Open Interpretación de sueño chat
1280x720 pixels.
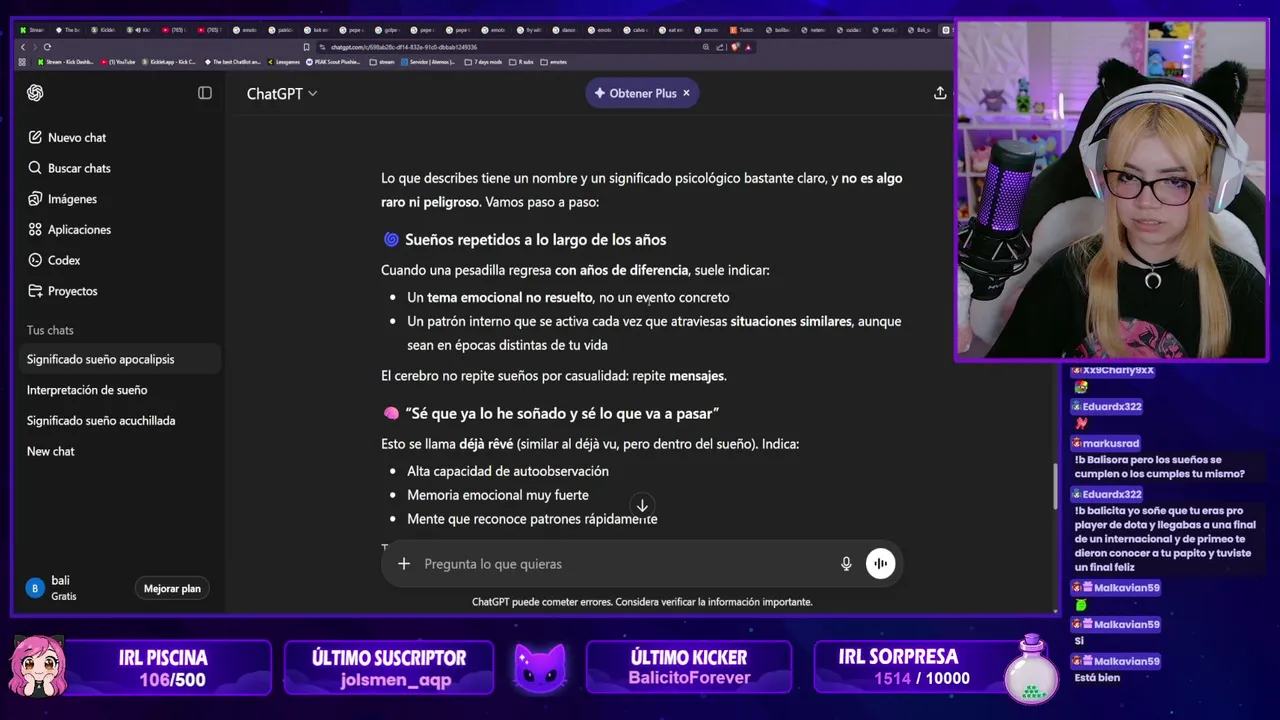click(120, 390)
